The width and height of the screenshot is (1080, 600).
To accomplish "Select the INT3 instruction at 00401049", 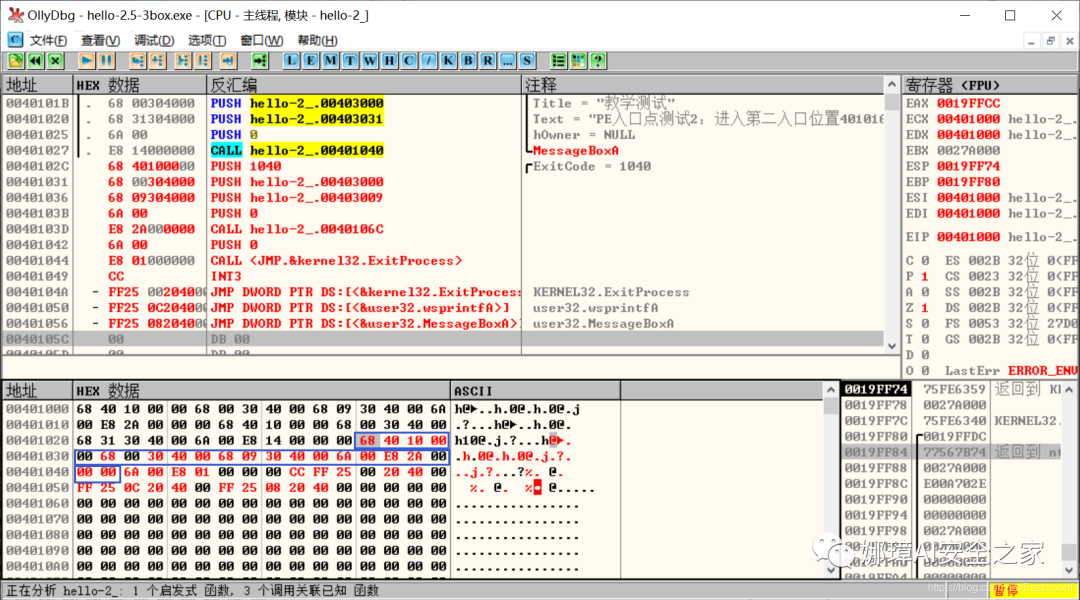I will click(226, 276).
